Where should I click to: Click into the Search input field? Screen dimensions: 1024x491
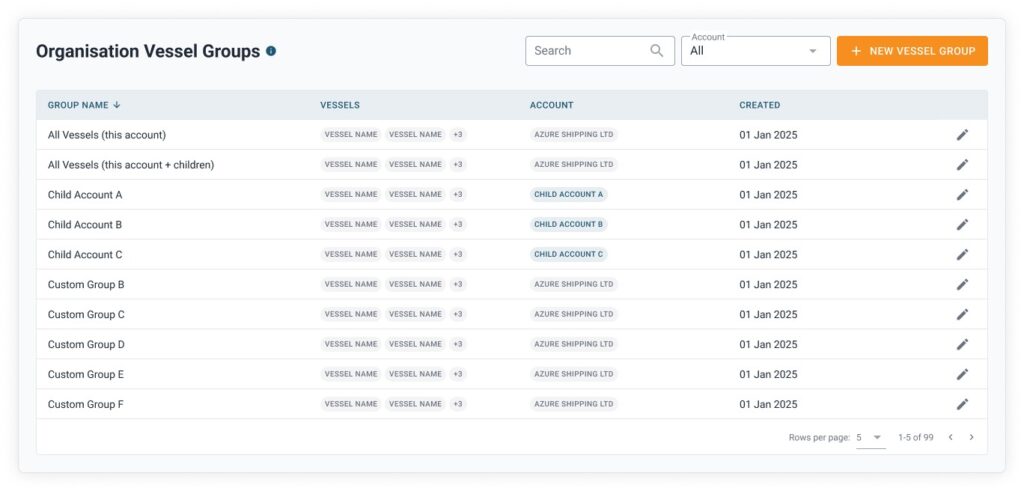[x=586, y=51]
